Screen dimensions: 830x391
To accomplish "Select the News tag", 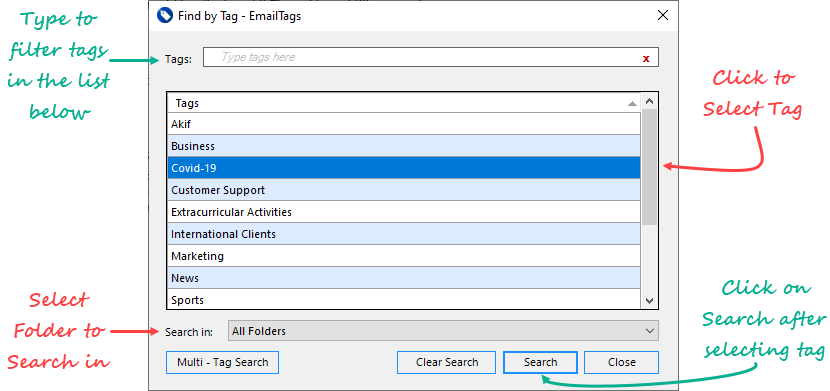I will pyautogui.click(x=404, y=278).
